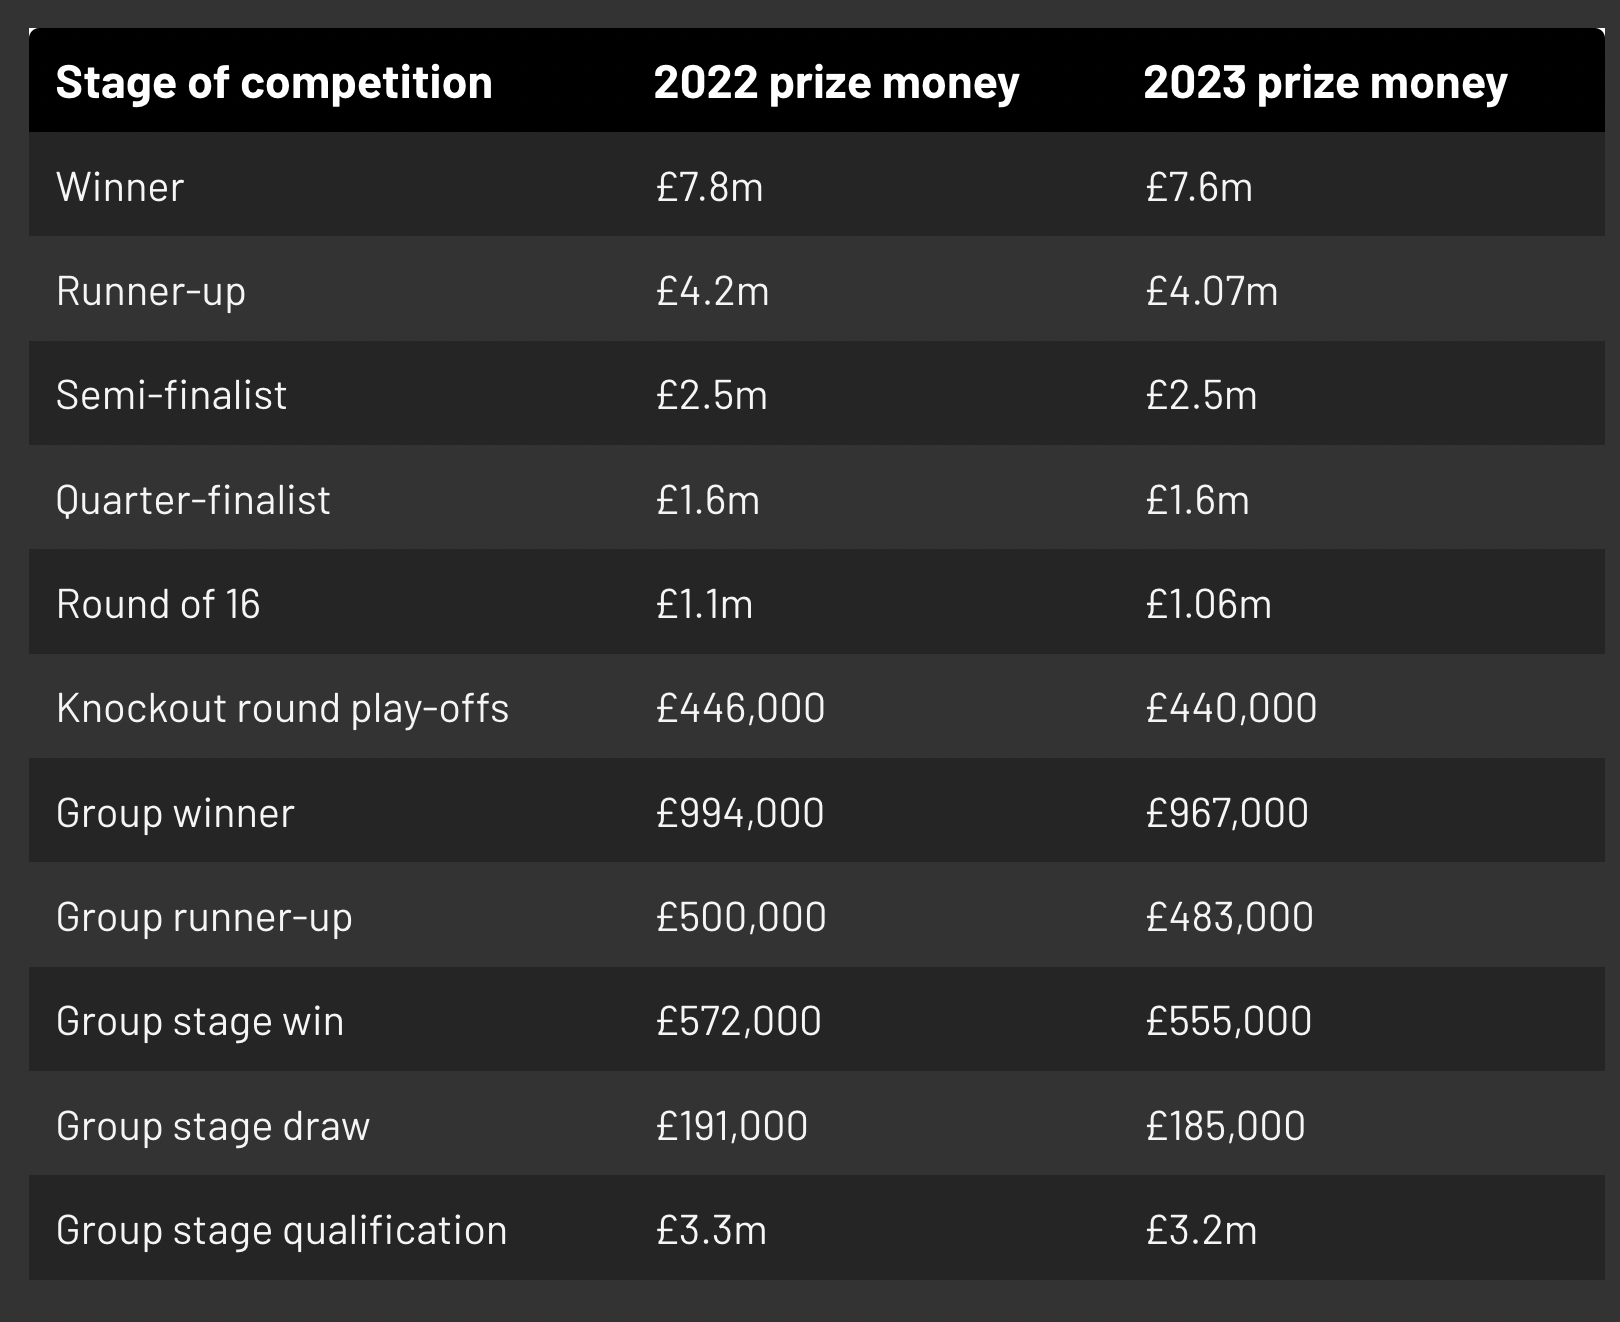Viewport: 1620px width, 1322px height.
Task: Select the £446,000 play-offs value
Action: pyautogui.click(x=741, y=709)
